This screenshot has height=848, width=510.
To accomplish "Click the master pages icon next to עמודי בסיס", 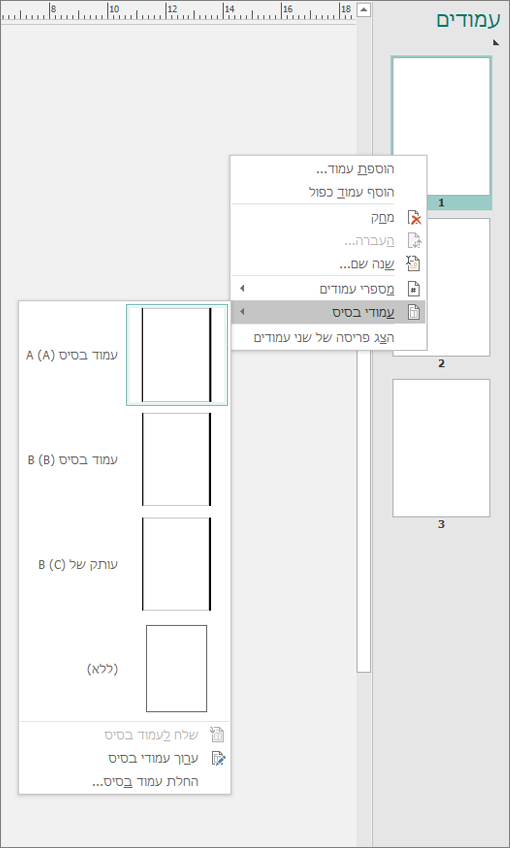I will (x=414, y=313).
